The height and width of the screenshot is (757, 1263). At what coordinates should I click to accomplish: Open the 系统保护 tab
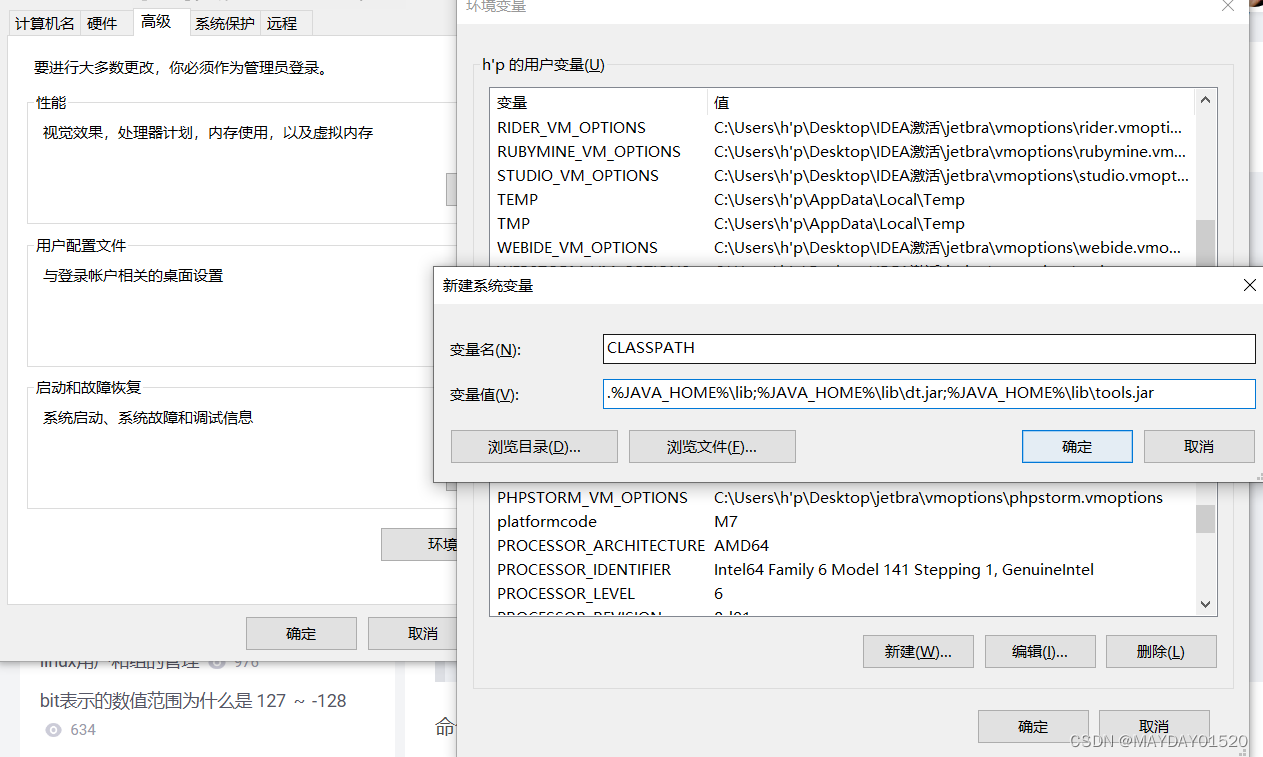point(224,23)
